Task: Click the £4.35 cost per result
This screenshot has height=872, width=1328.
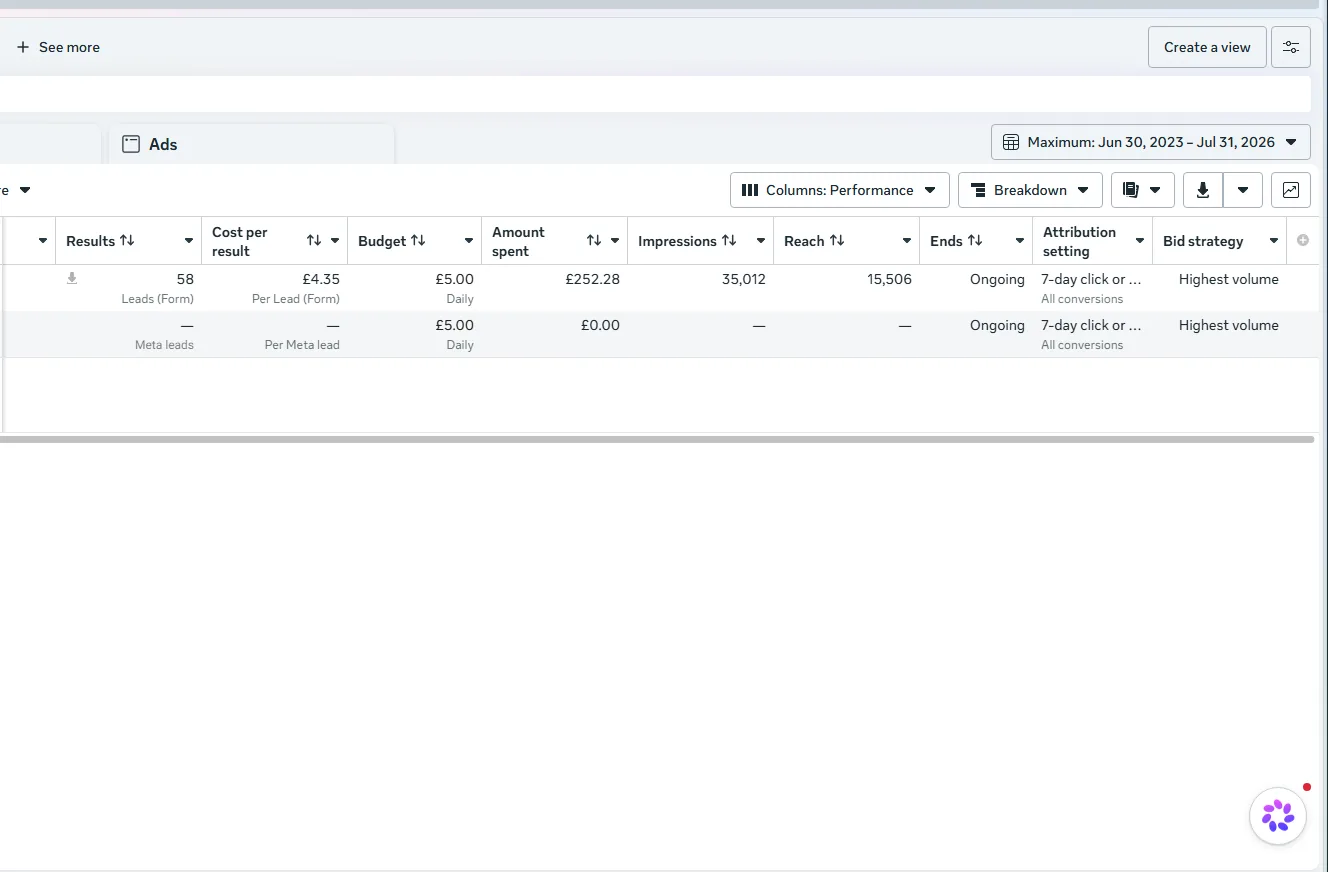Action: click(x=321, y=279)
